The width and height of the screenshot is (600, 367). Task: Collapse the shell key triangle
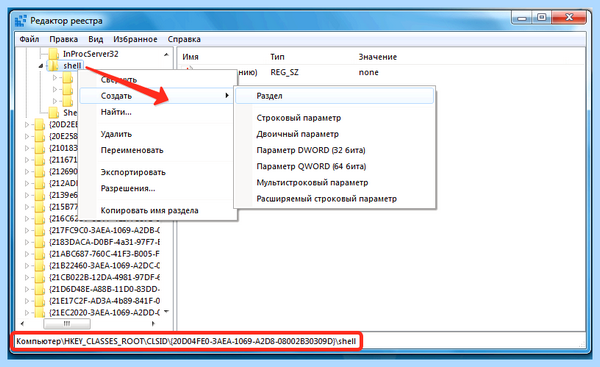(x=41, y=66)
